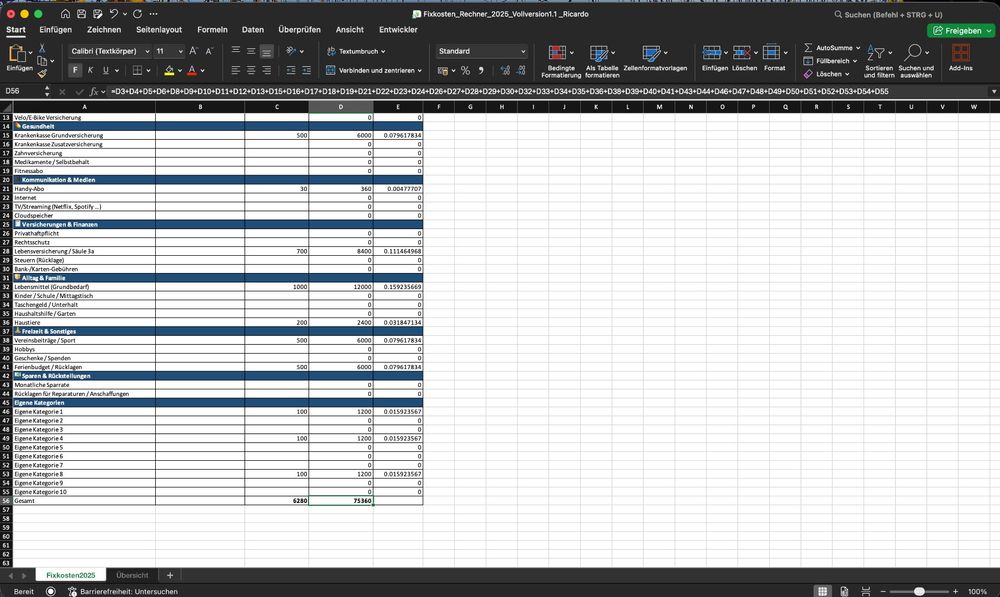Switch to the Übersicht sheet tab
This screenshot has width=1000, height=597.
pos(132,575)
